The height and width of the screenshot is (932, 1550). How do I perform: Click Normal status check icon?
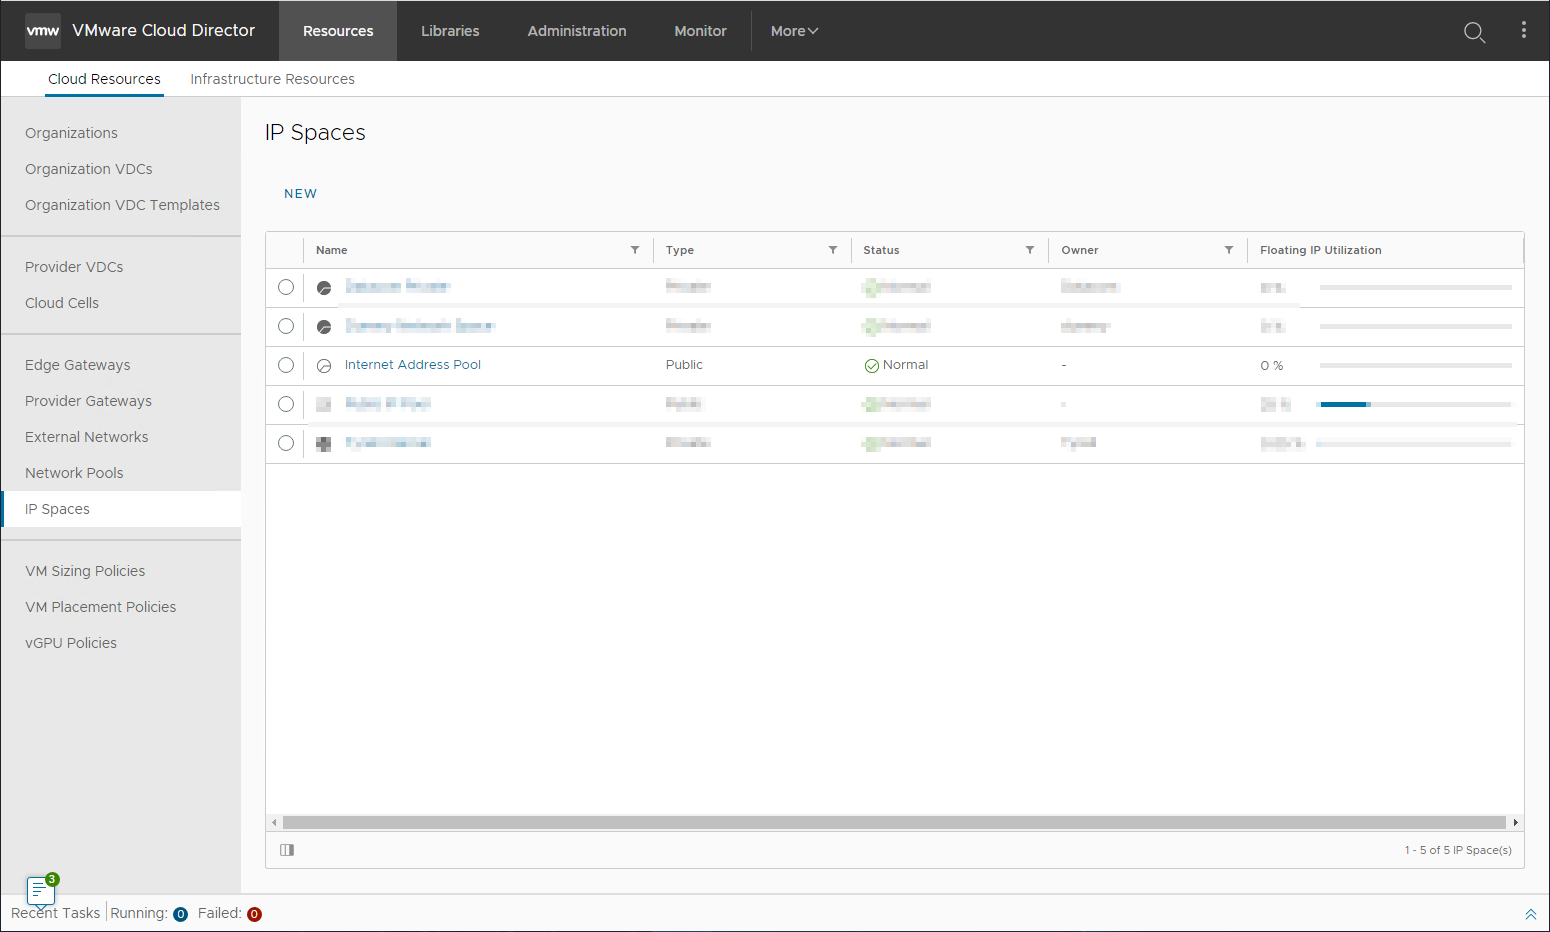[x=872, y=366]
